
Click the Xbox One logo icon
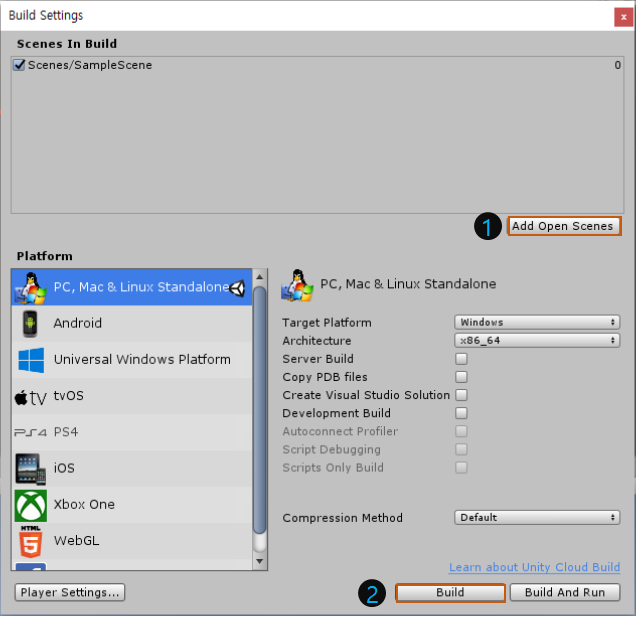(x=31, y=505)
